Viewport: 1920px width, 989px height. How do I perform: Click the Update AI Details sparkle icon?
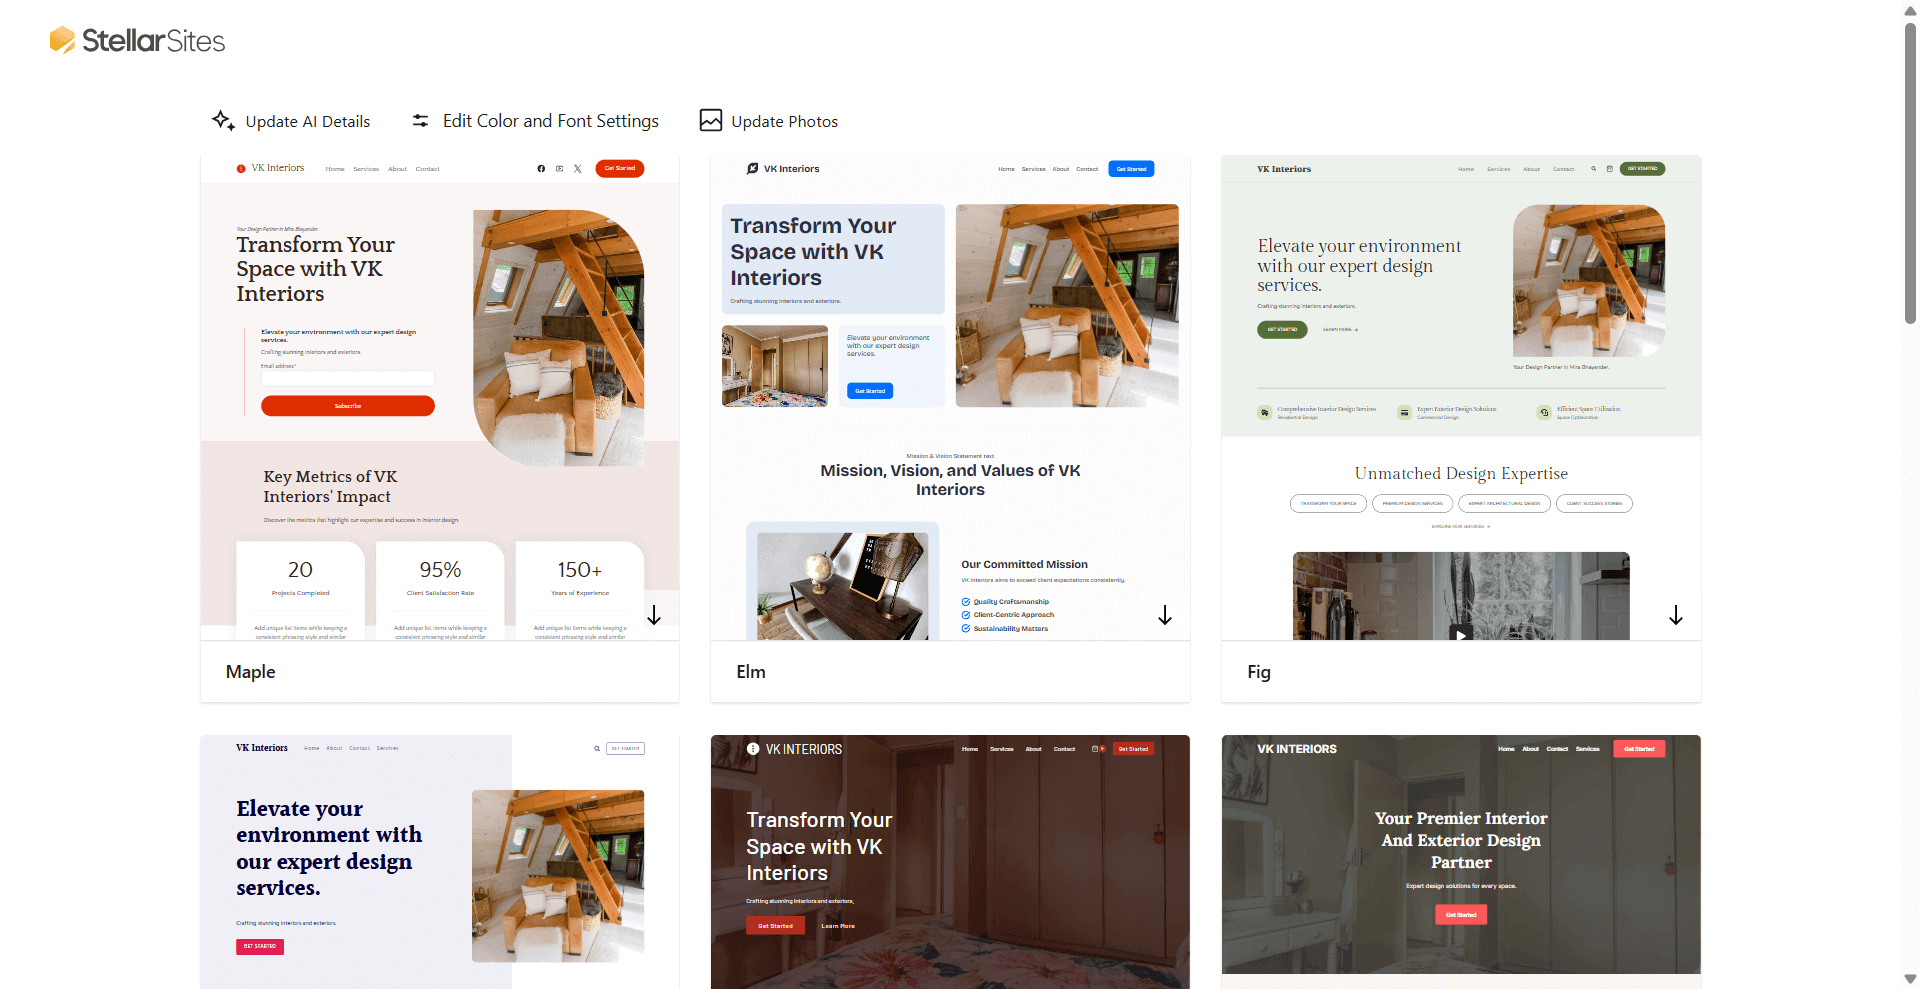222,120
